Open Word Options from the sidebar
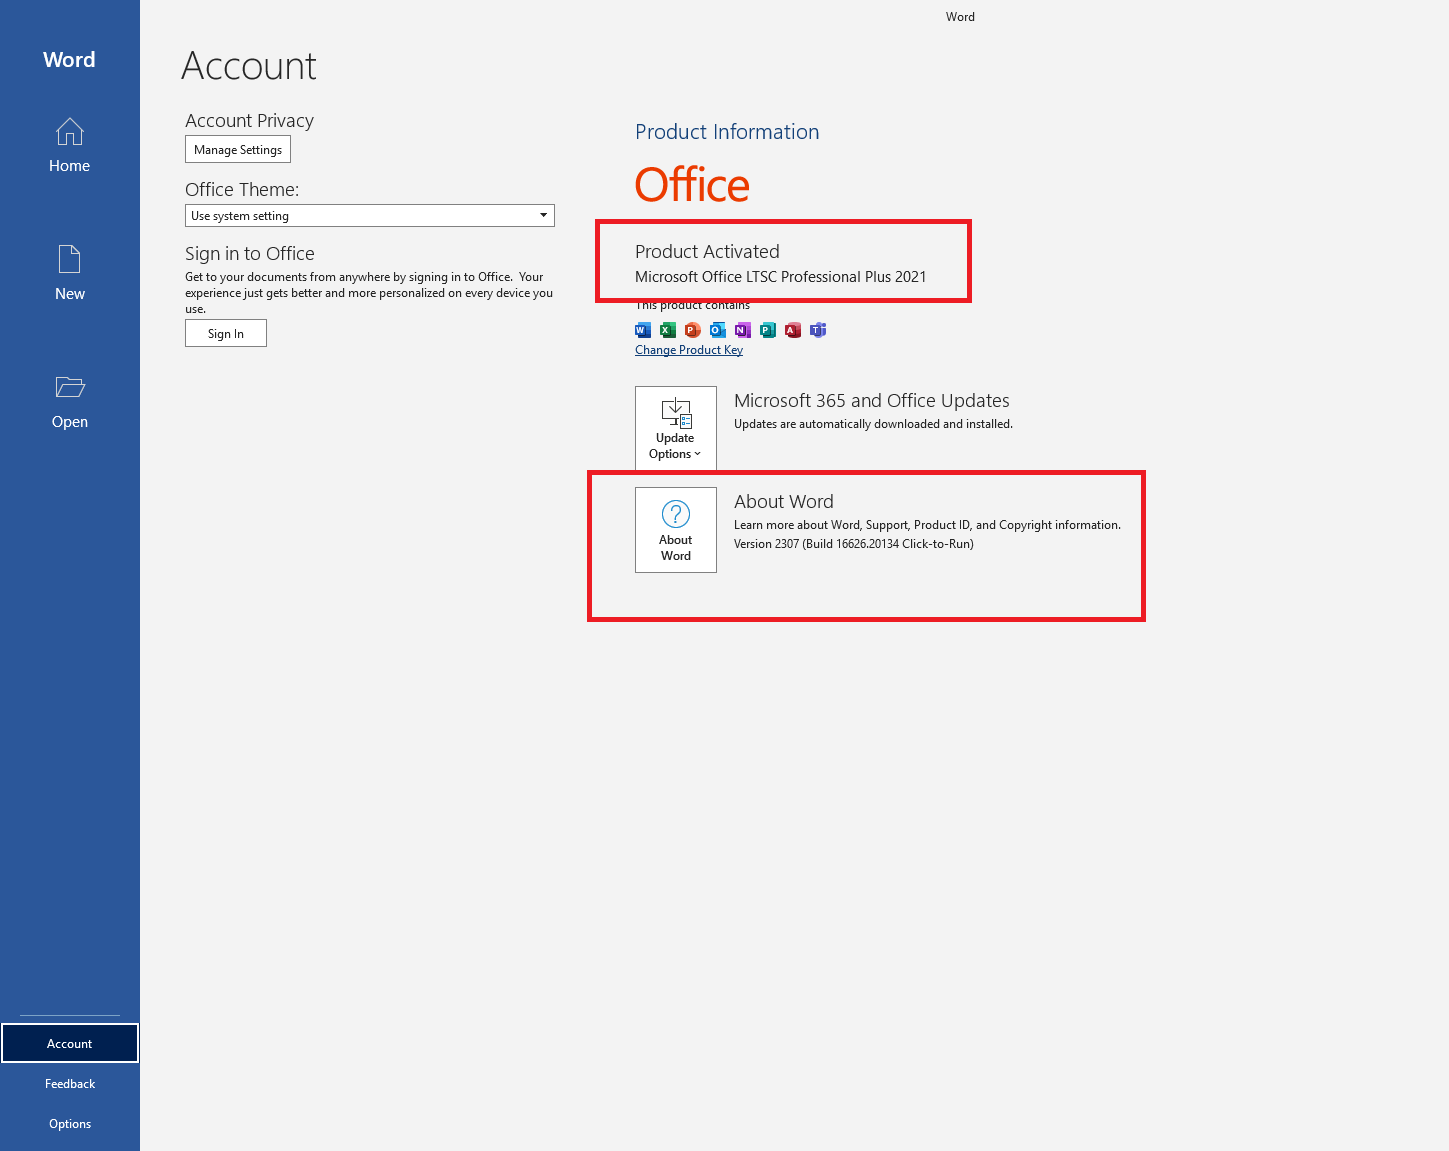Image resolution: width=1449 pixels, height=1151 pixels. tap(70, 1124)
